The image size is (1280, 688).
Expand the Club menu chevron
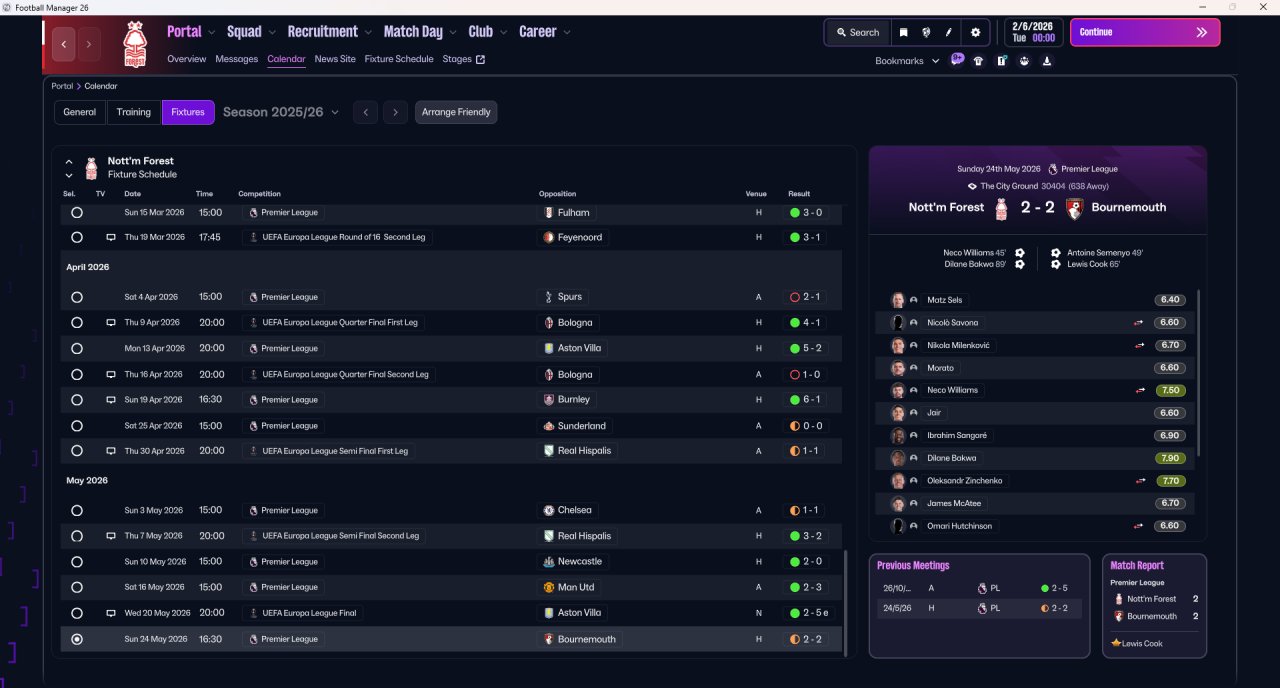(503, 32)
